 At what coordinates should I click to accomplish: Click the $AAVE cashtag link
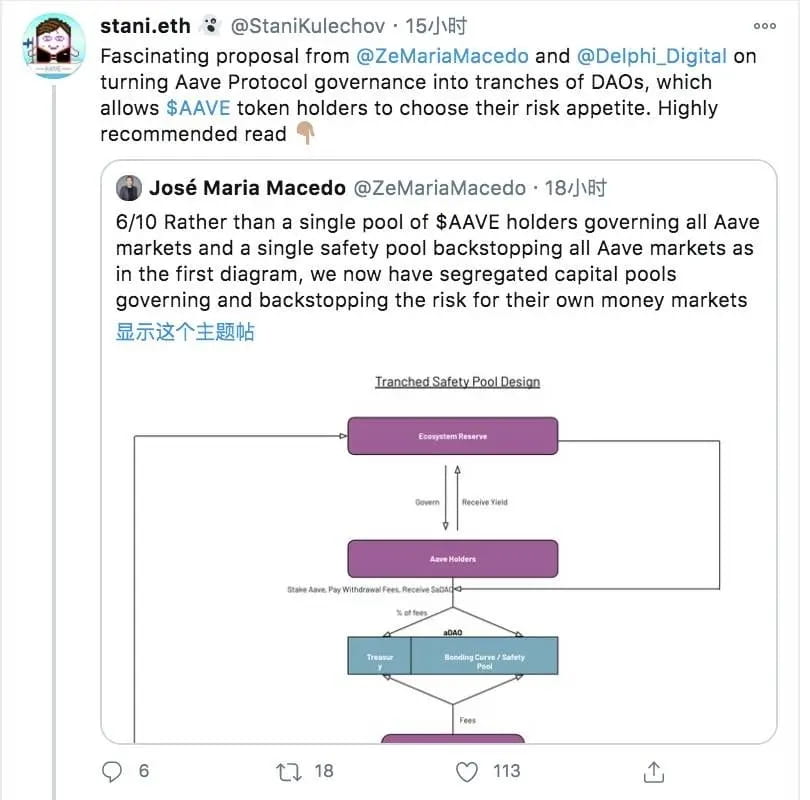coord(199,108)
